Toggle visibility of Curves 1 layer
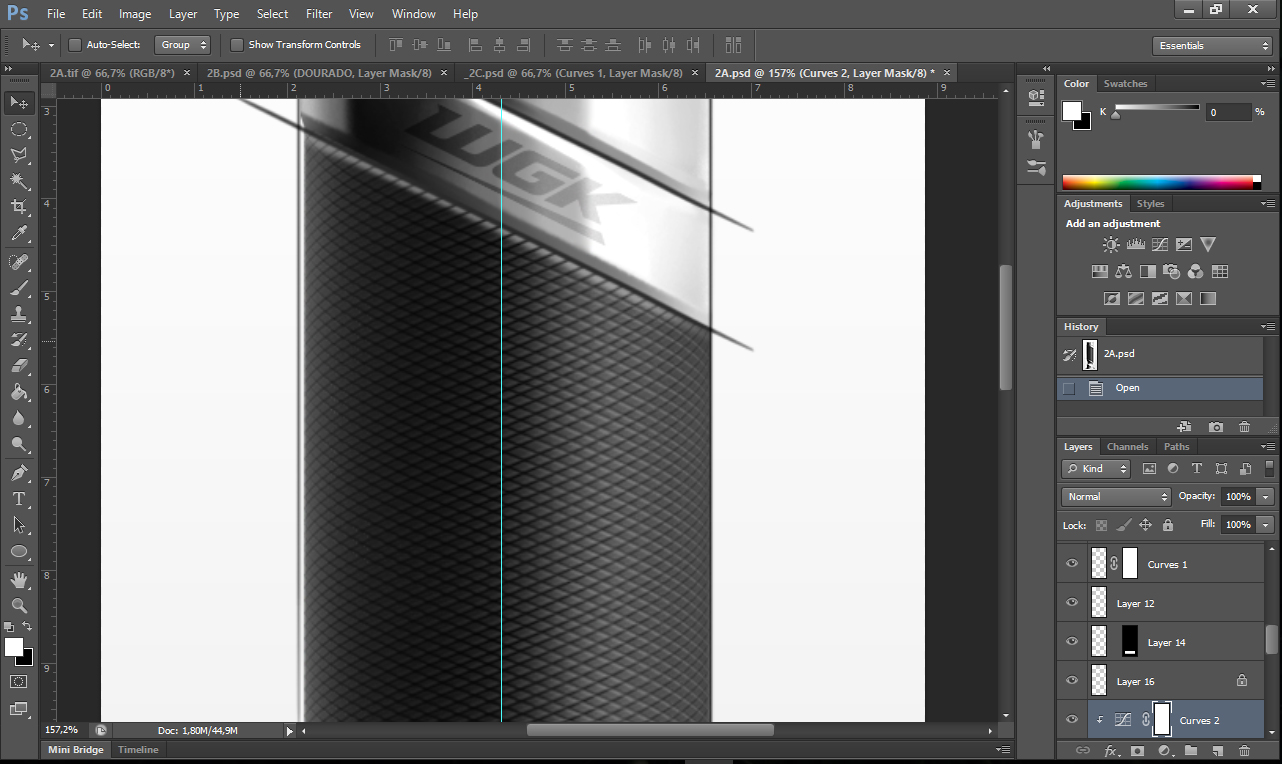The height and width of the screenshot is (764, 1282). [1072, 564]
